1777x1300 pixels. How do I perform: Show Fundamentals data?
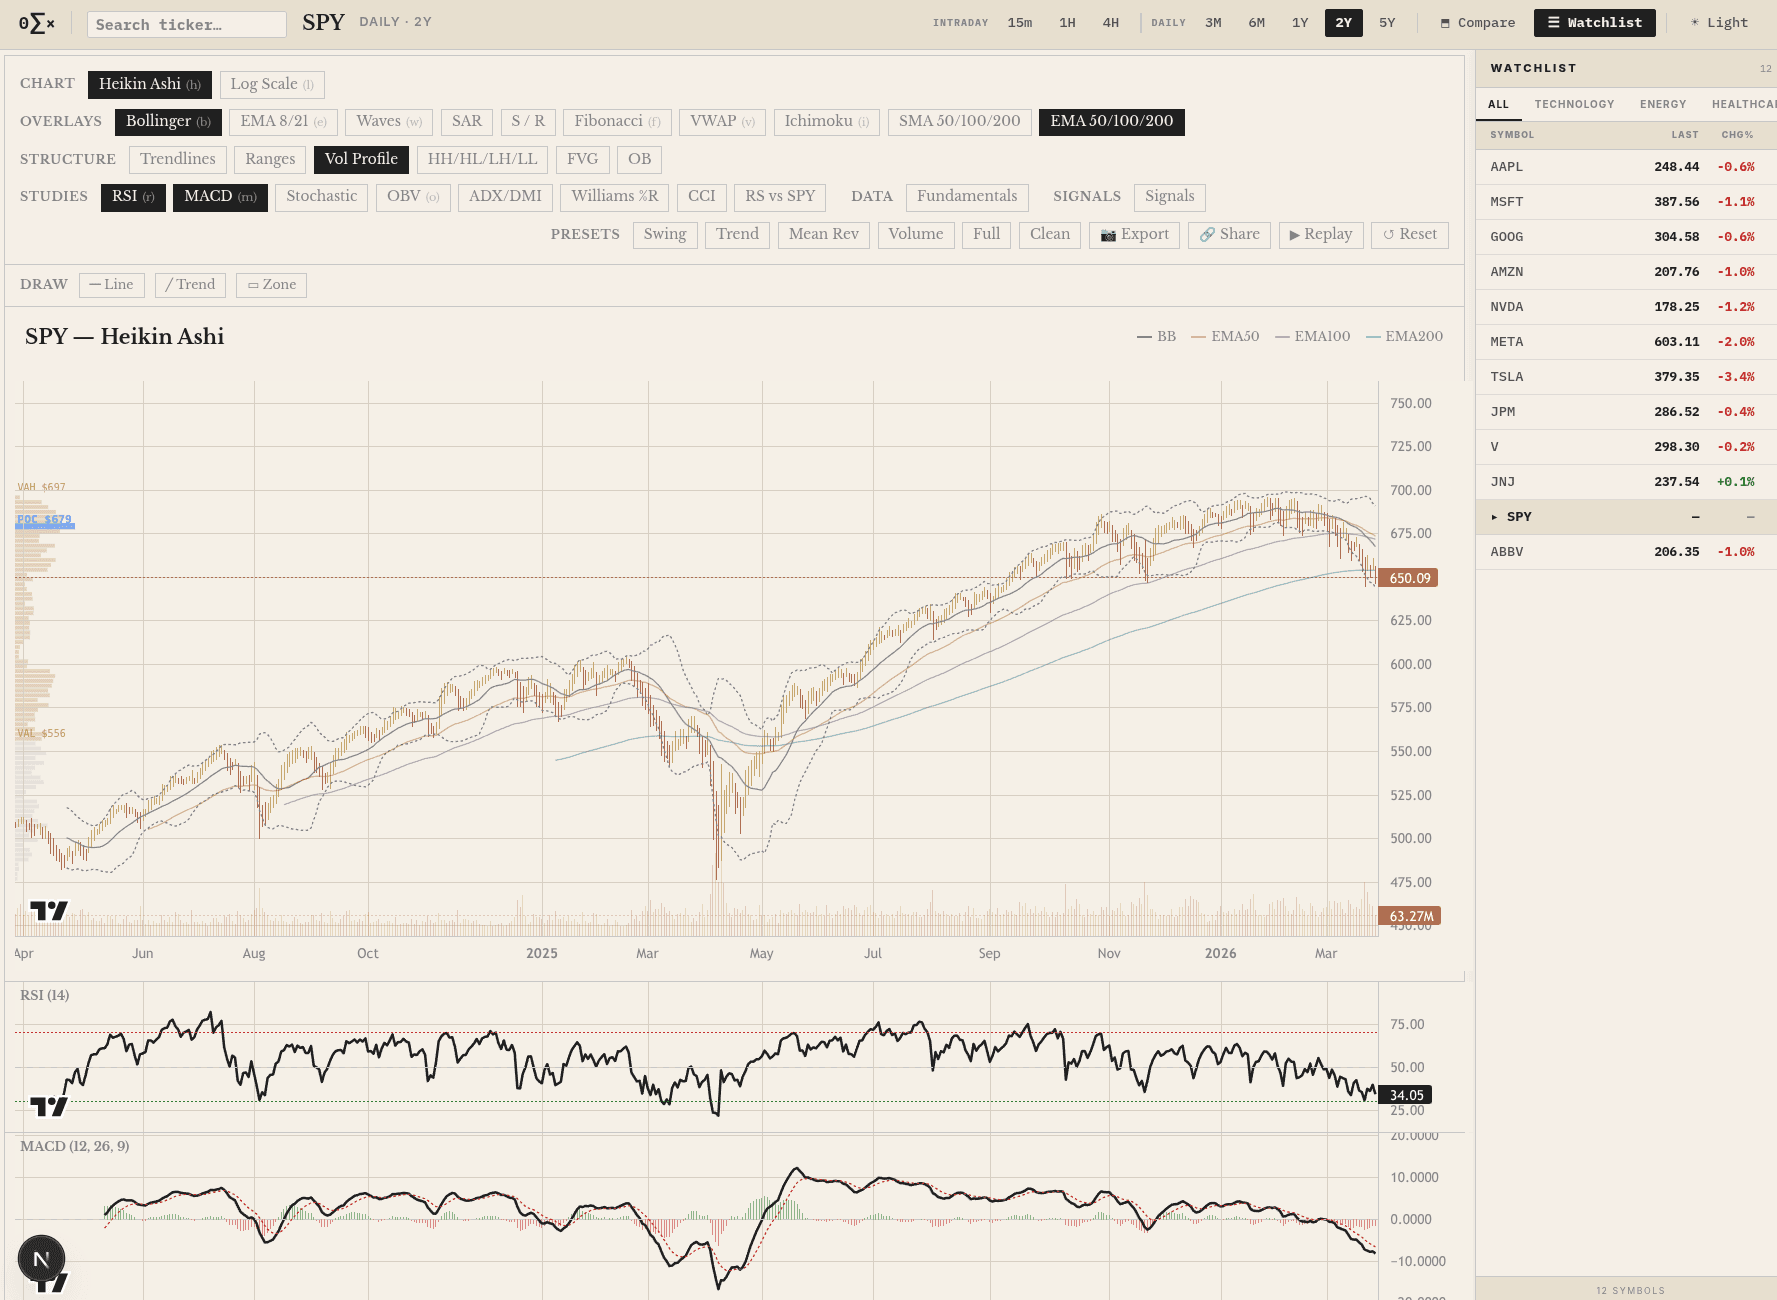point(967,197)
